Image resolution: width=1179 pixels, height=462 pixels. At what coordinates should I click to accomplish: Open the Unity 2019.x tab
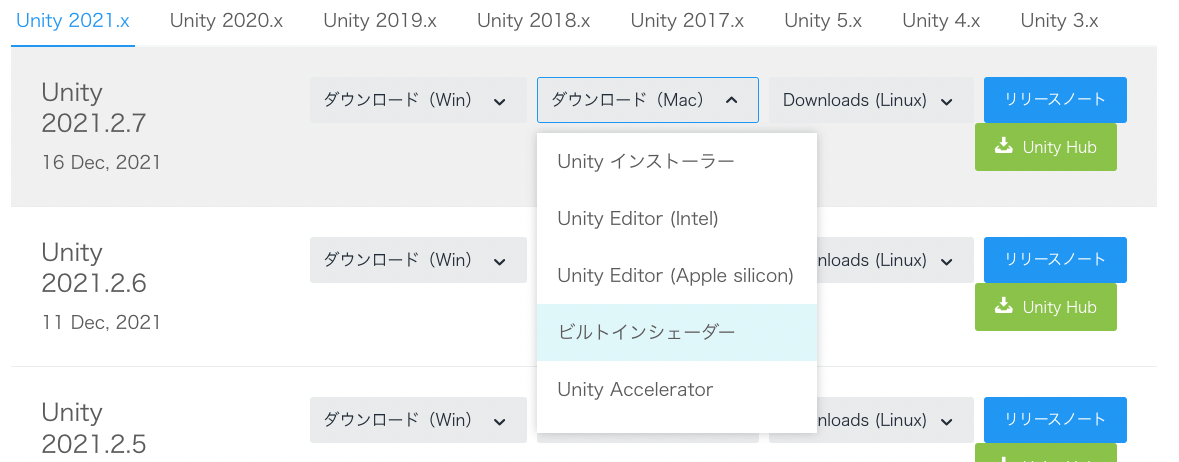(380, 21)
